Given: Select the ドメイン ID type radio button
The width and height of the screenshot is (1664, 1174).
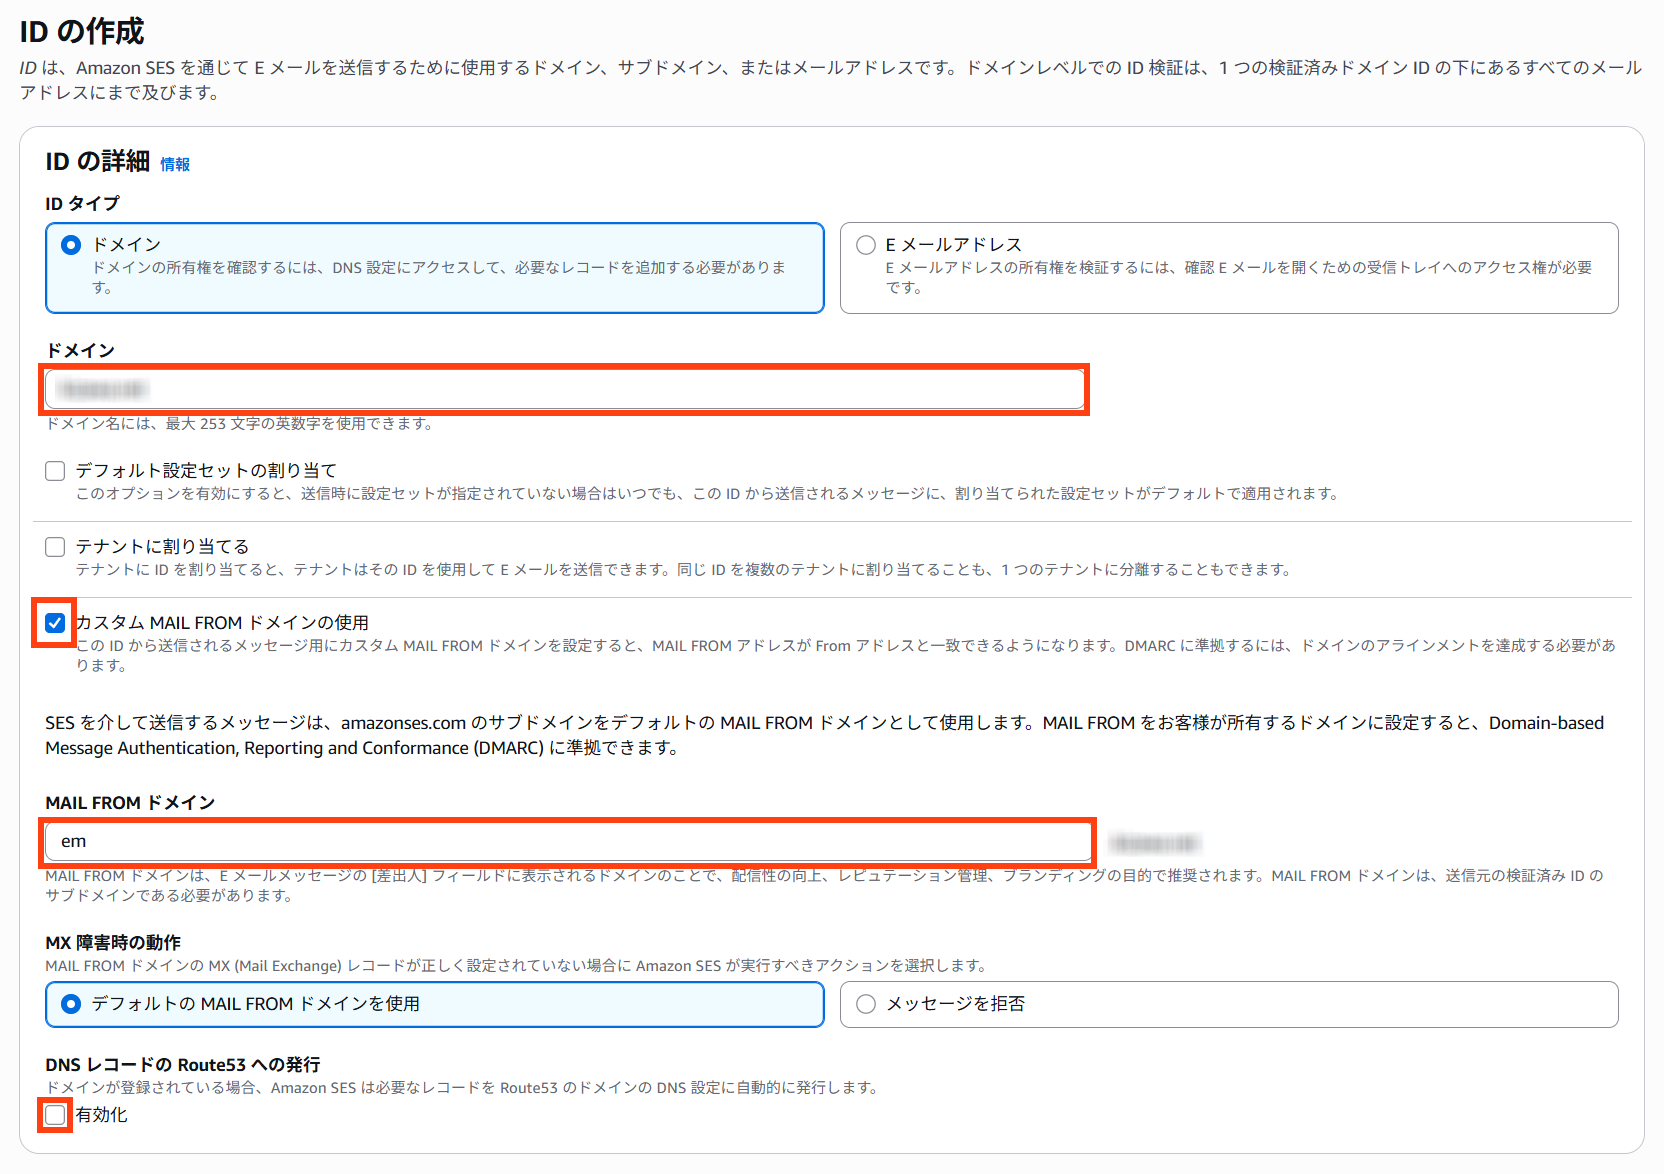Looking at the screenshot, I should tap(71, 245).
